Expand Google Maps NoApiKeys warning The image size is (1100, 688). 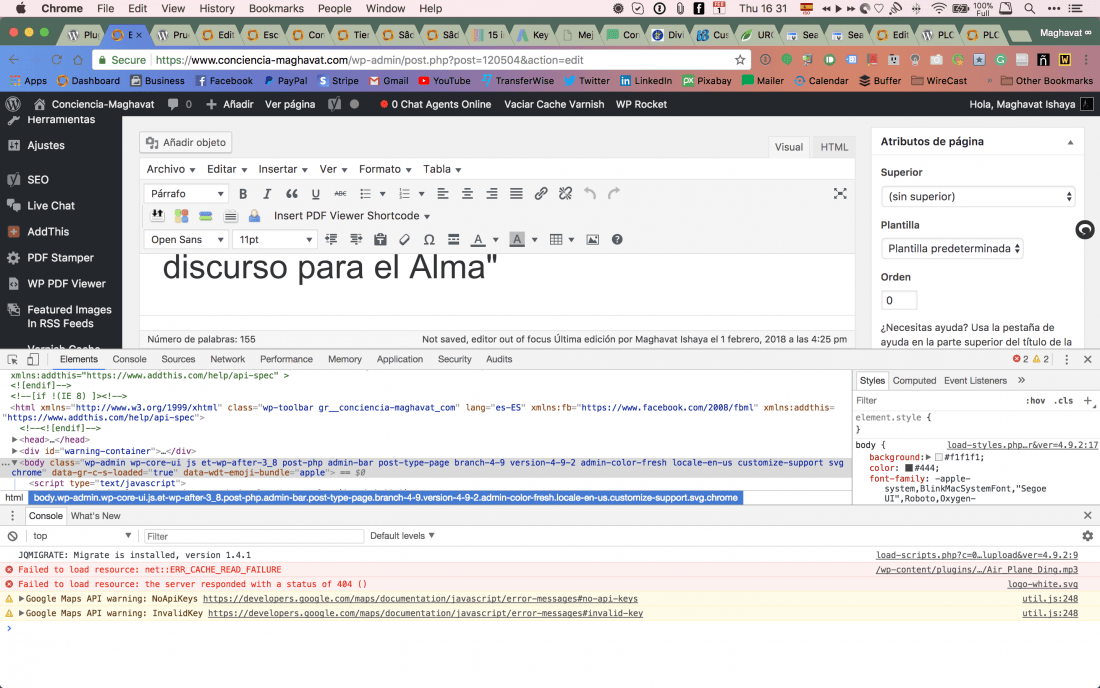point(21,599)
